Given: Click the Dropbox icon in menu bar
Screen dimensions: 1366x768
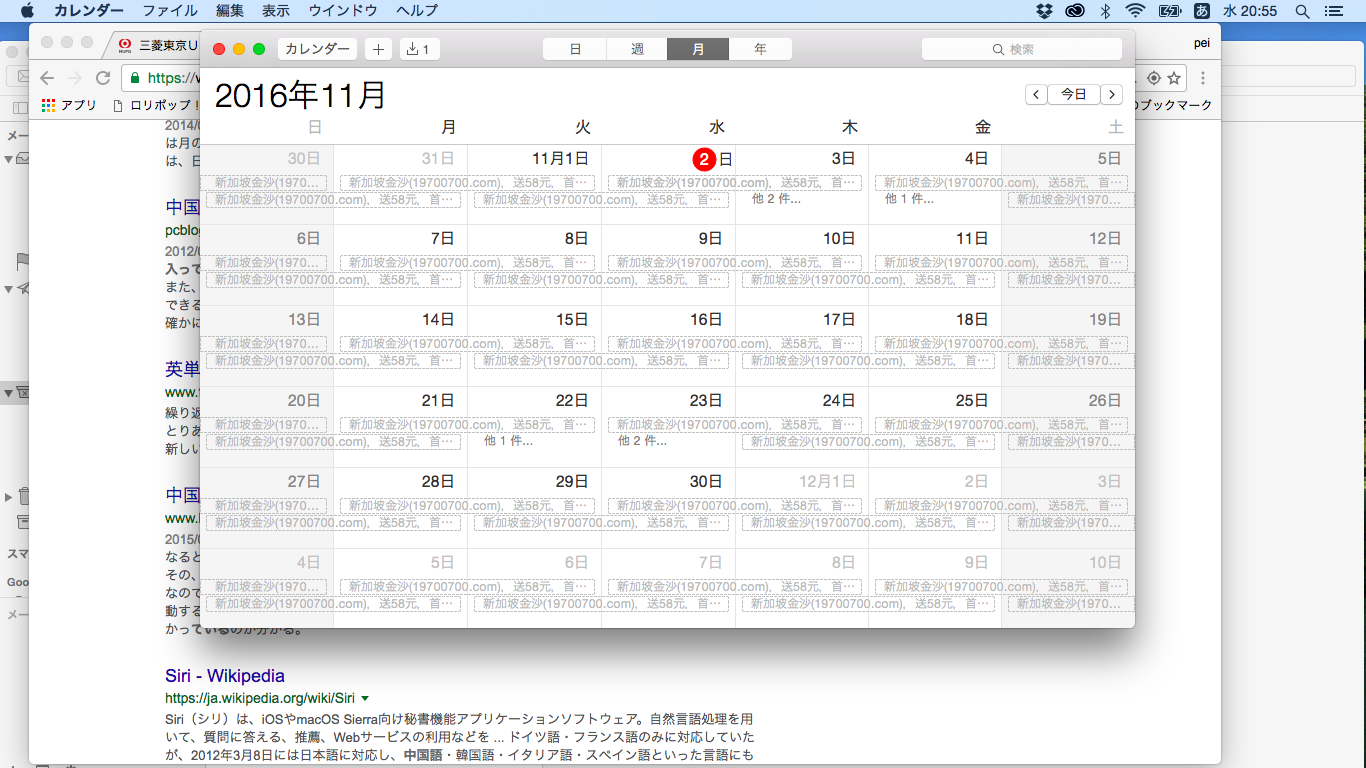Looking at the screenshot, I should point(1044,11).
